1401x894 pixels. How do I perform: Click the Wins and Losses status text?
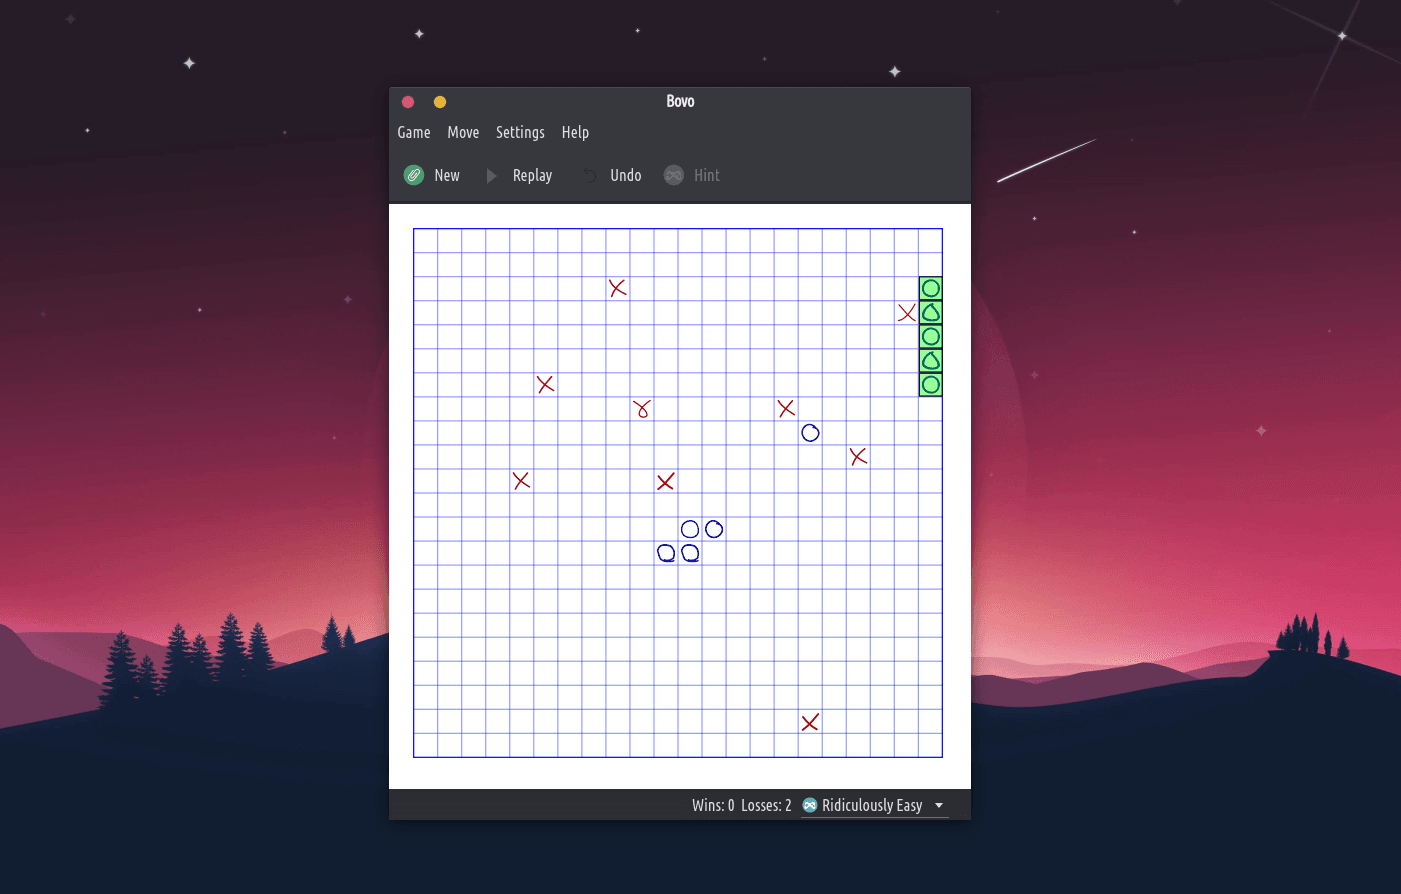click(741, 805)
